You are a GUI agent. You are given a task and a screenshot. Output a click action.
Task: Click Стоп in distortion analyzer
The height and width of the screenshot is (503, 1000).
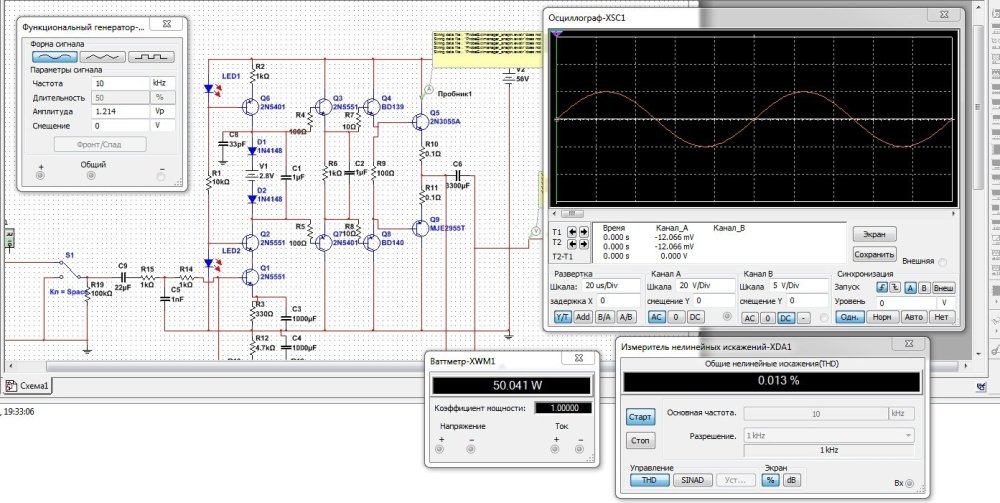pos(639,440)
